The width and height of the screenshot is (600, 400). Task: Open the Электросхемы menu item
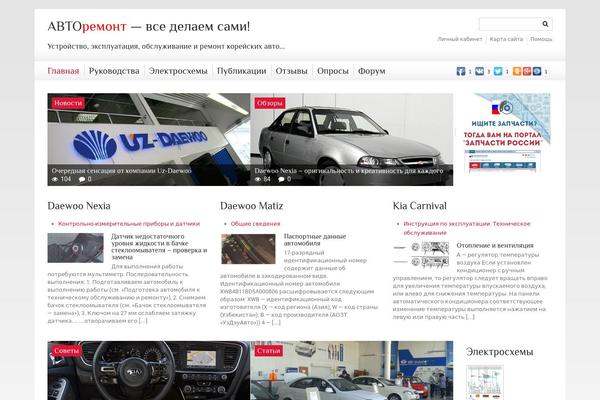(178, 71)
